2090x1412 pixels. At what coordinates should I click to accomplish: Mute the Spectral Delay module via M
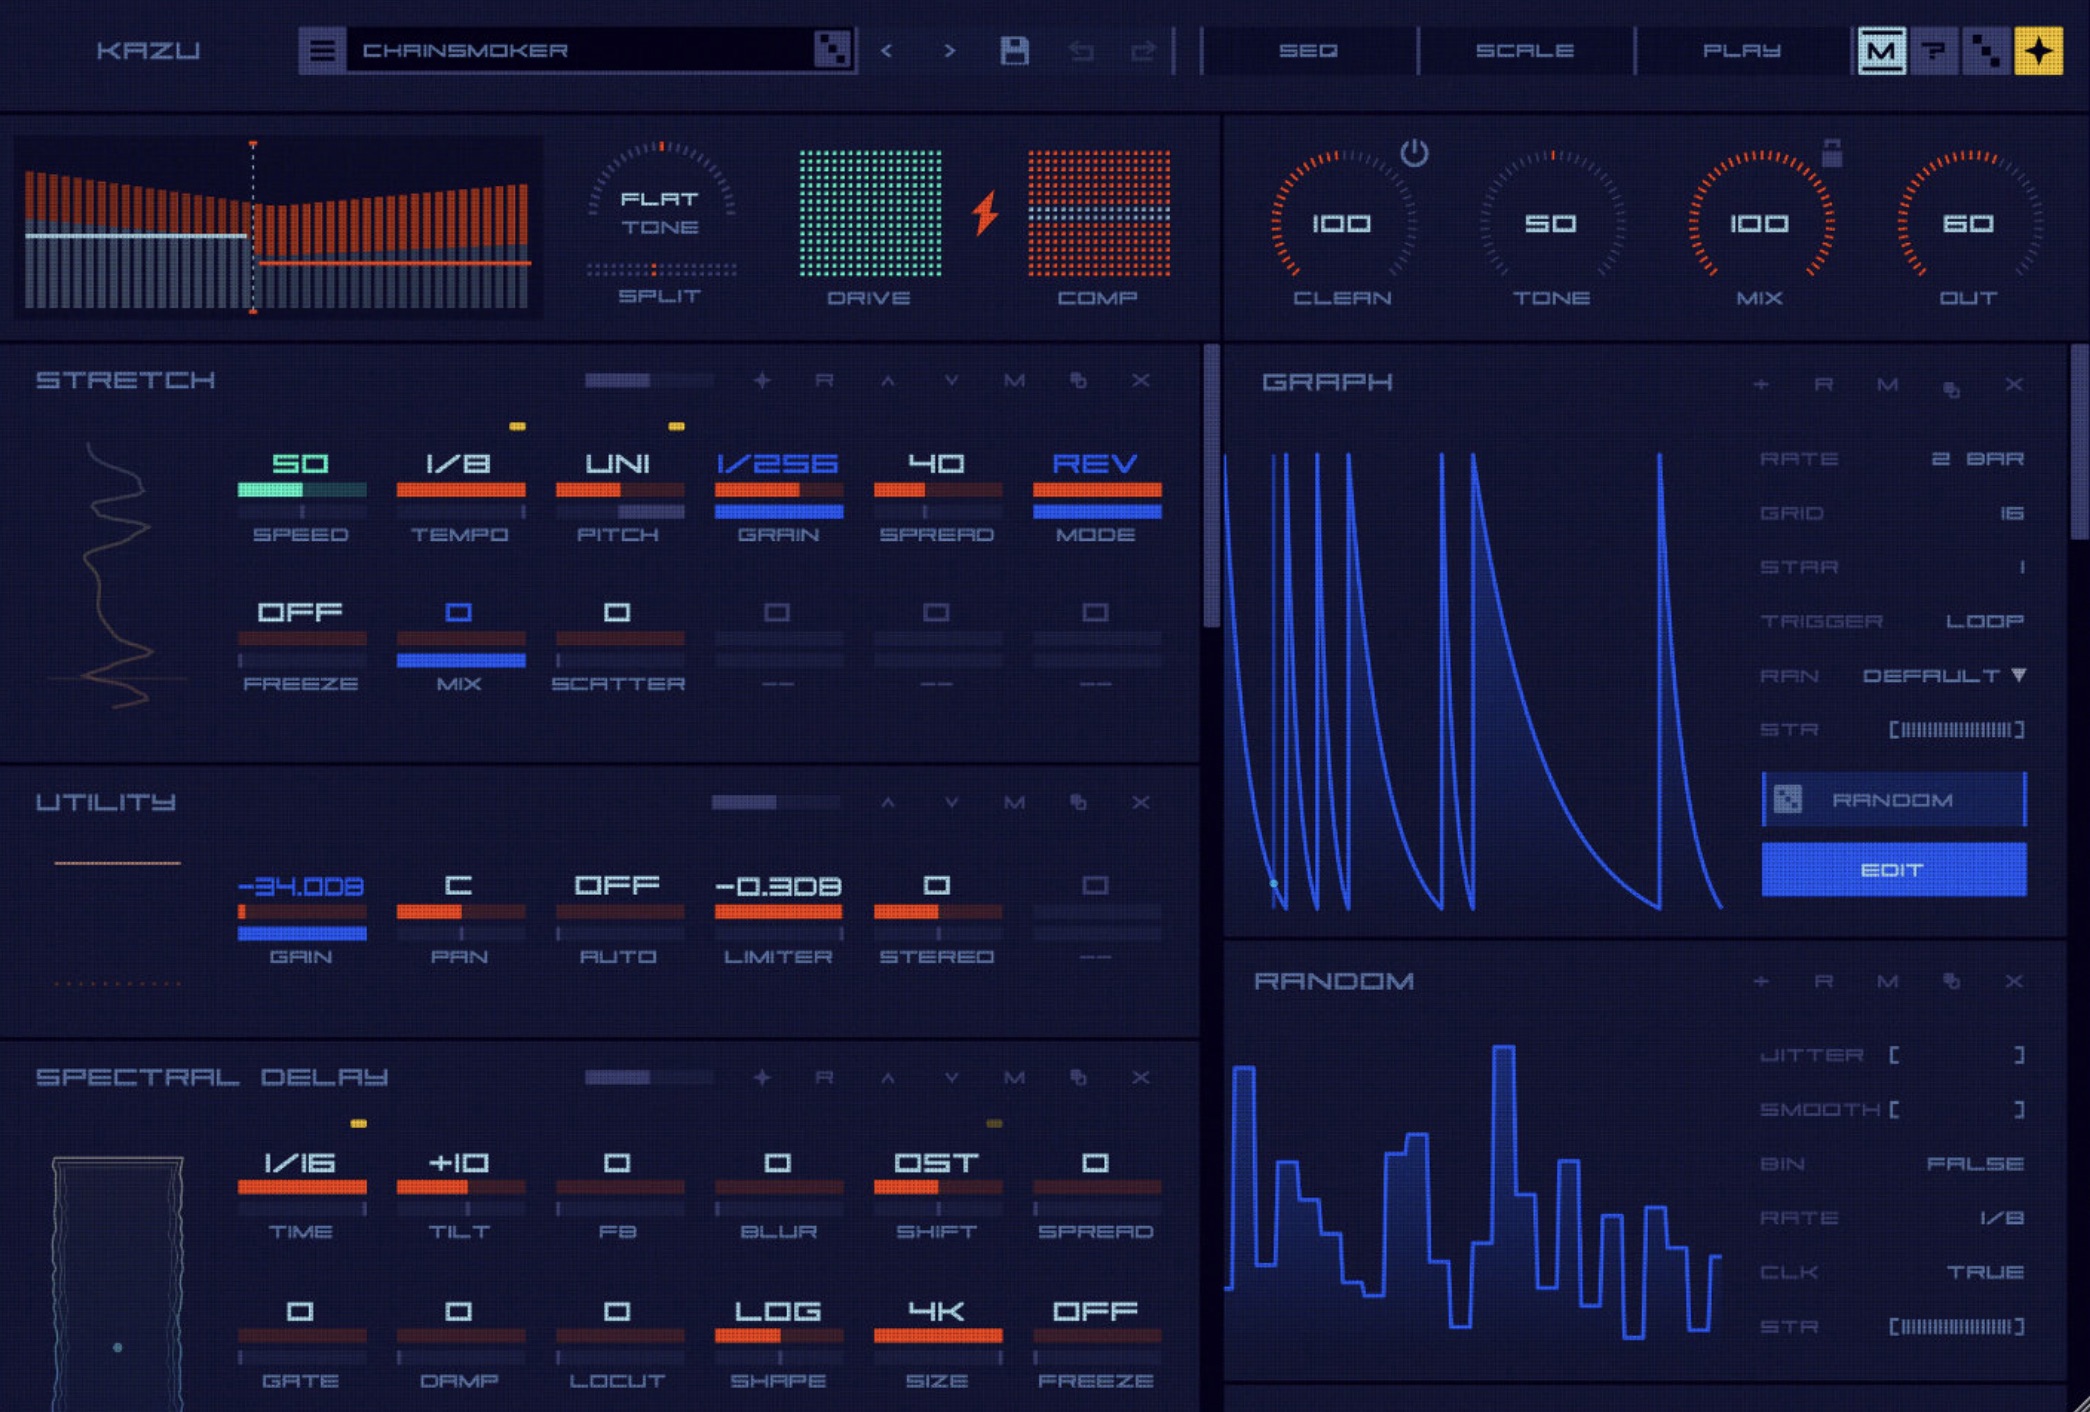(x=1014, y=1077)
